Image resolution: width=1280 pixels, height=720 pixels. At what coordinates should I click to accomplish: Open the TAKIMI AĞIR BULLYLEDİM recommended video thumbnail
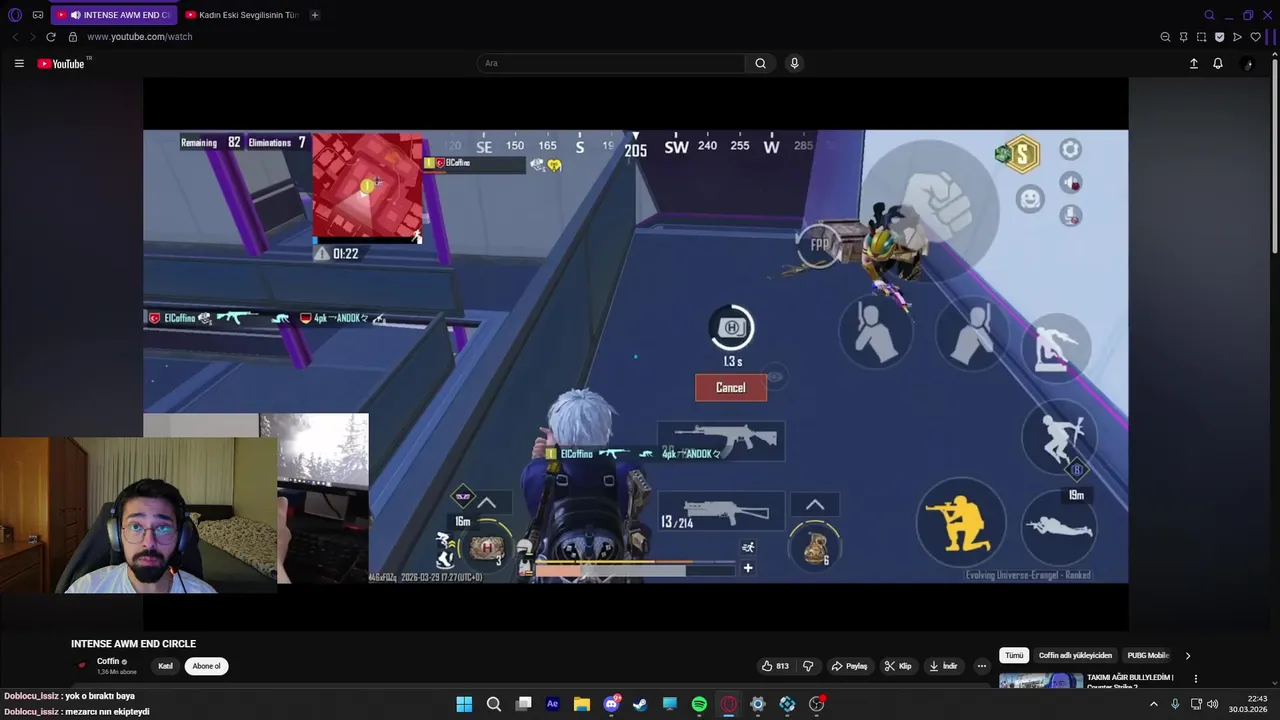[x=1040, y=681]
